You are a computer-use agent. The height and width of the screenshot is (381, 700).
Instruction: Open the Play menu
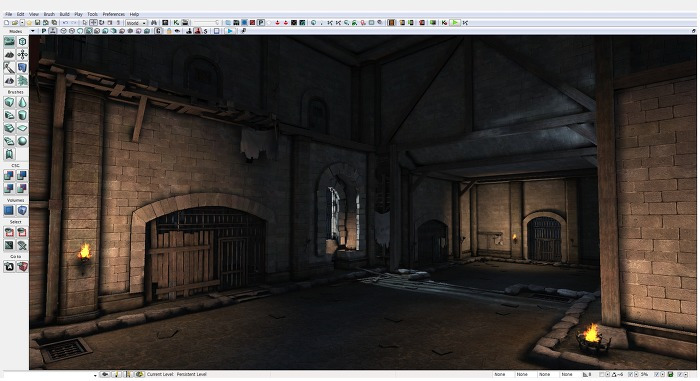coord(79,14)
